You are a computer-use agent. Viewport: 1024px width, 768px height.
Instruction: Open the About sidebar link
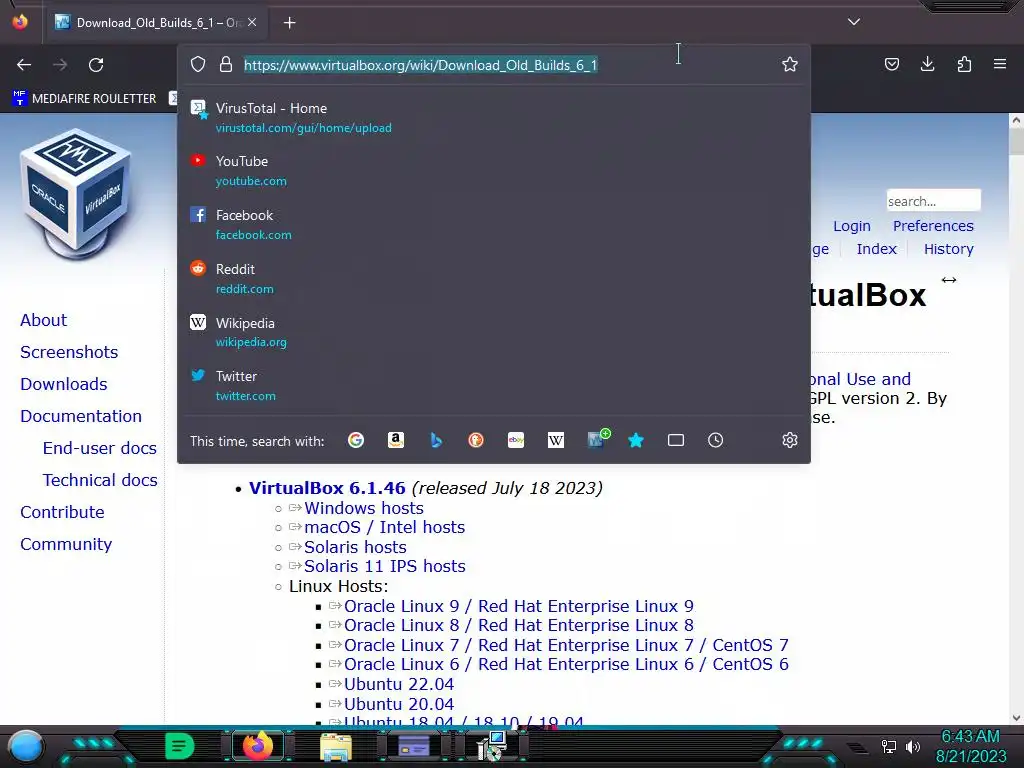click(x=44, y=320)
